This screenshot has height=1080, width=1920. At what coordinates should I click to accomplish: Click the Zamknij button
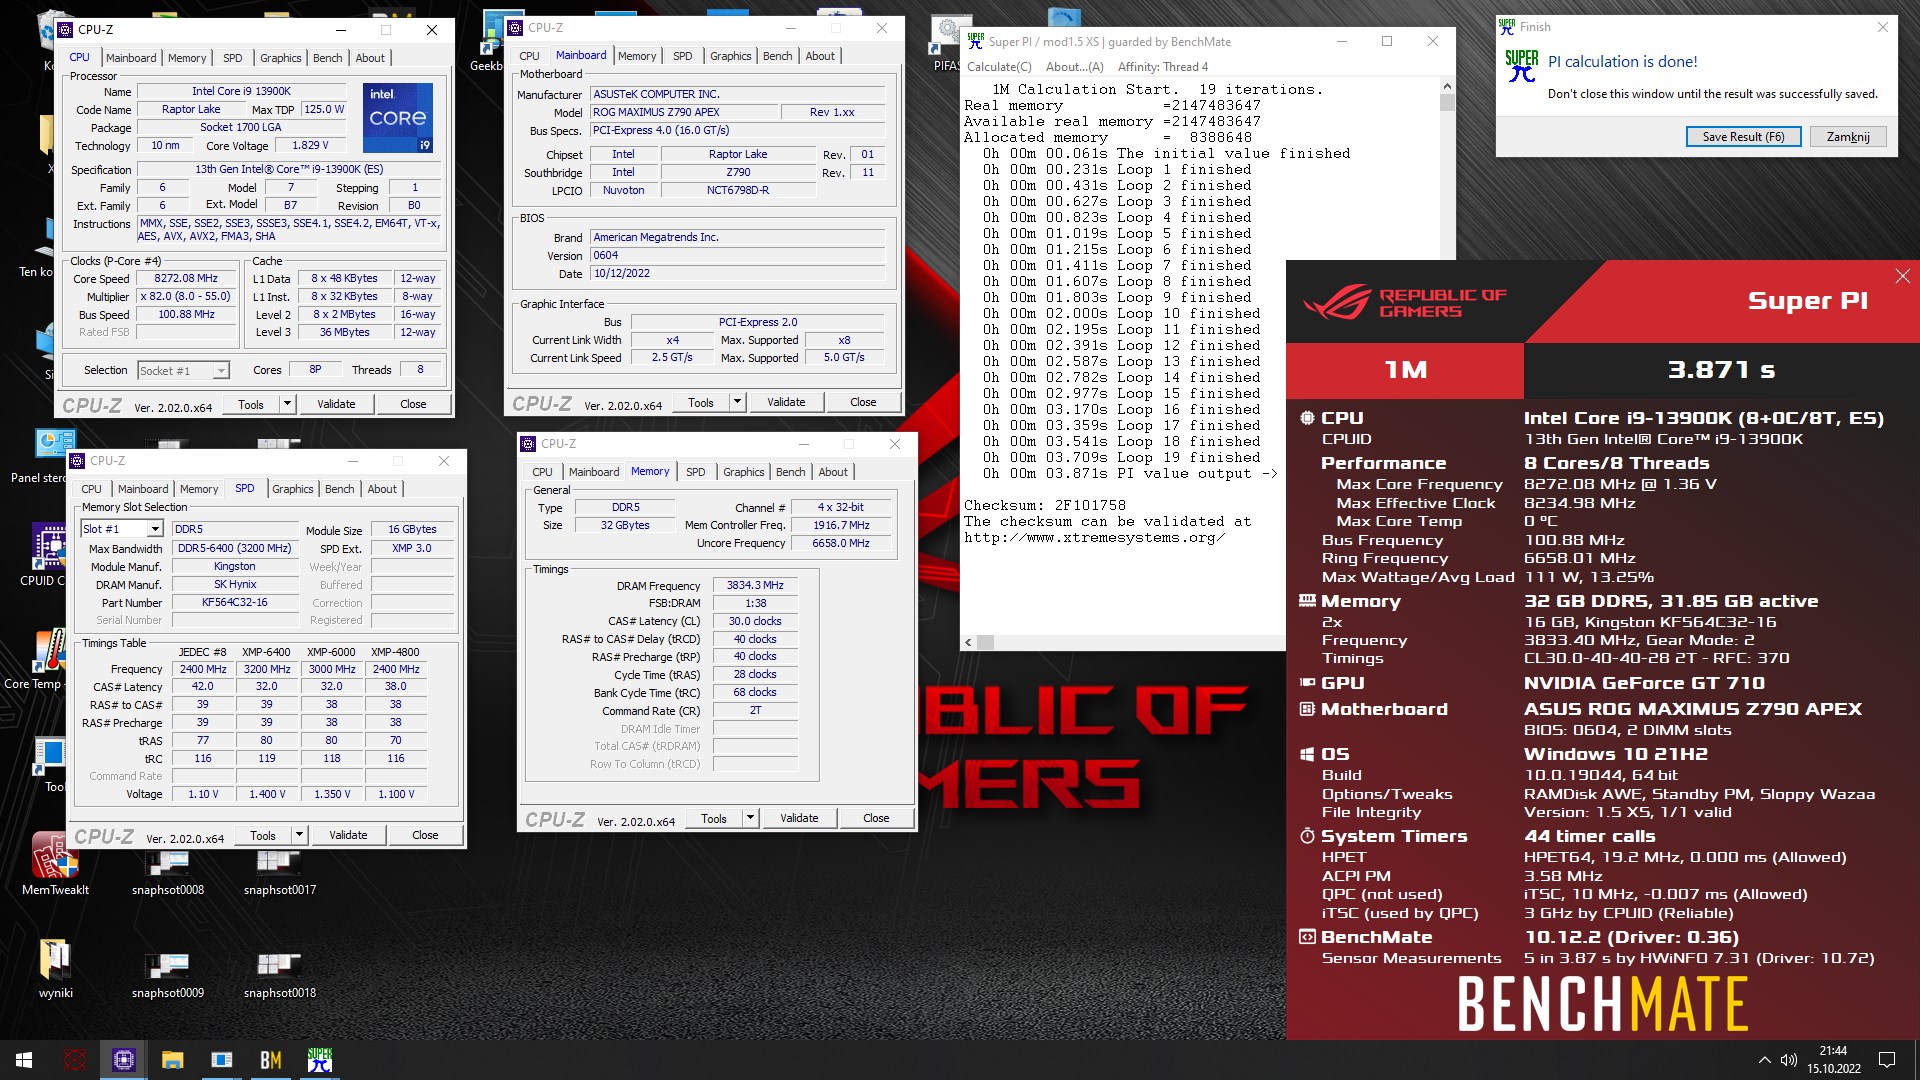tap(1847, 137)
